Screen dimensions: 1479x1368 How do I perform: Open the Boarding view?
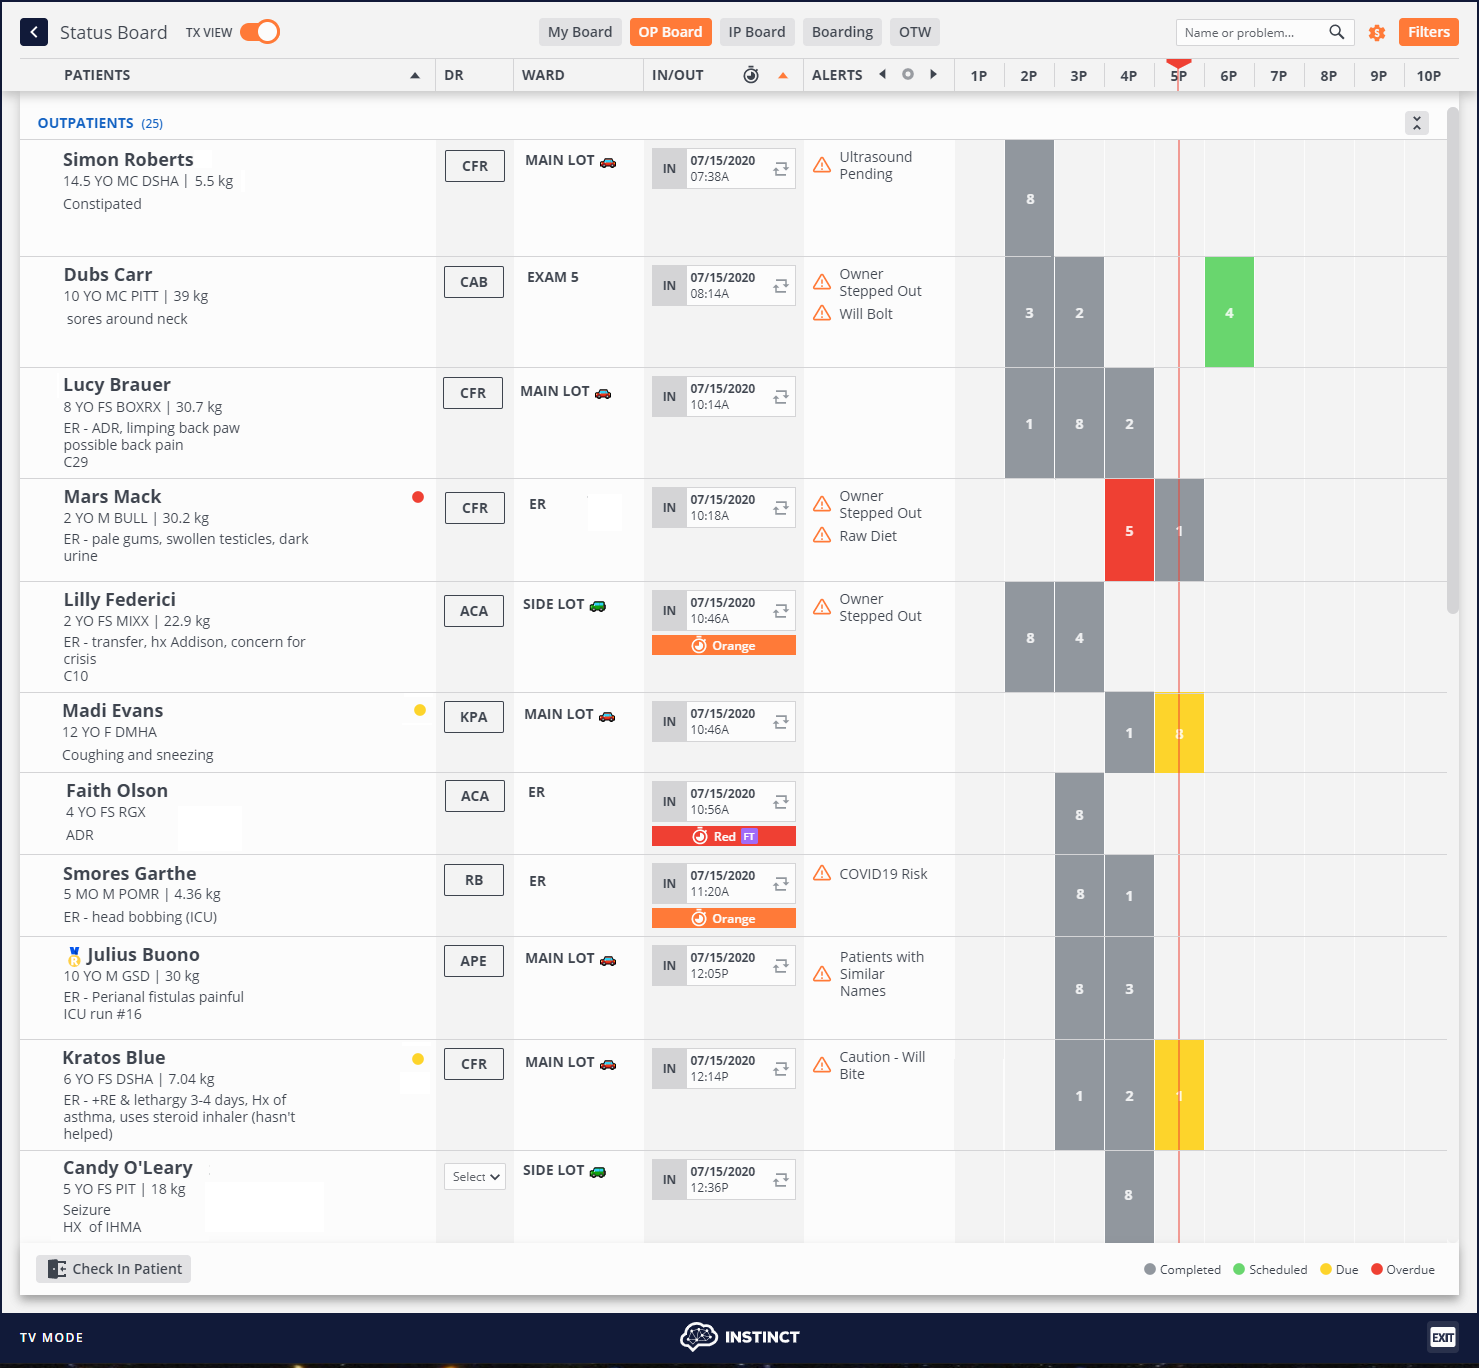(x=841, y=32)
